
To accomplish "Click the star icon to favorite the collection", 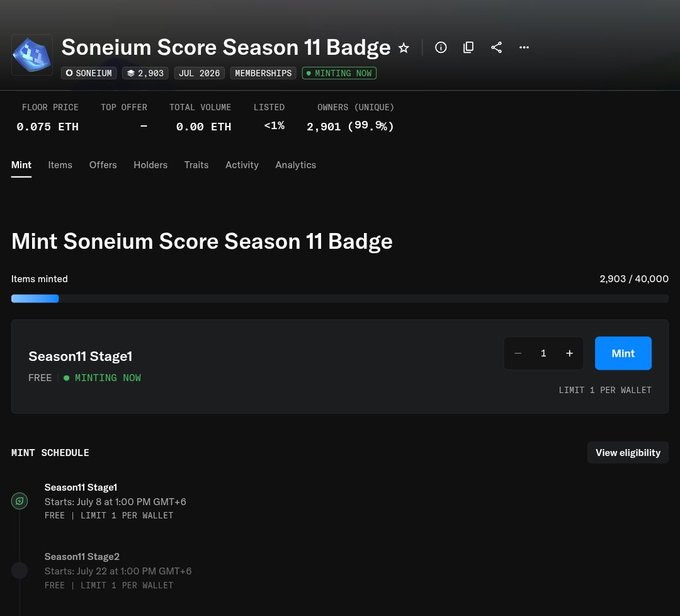I will tap(404, 48).
